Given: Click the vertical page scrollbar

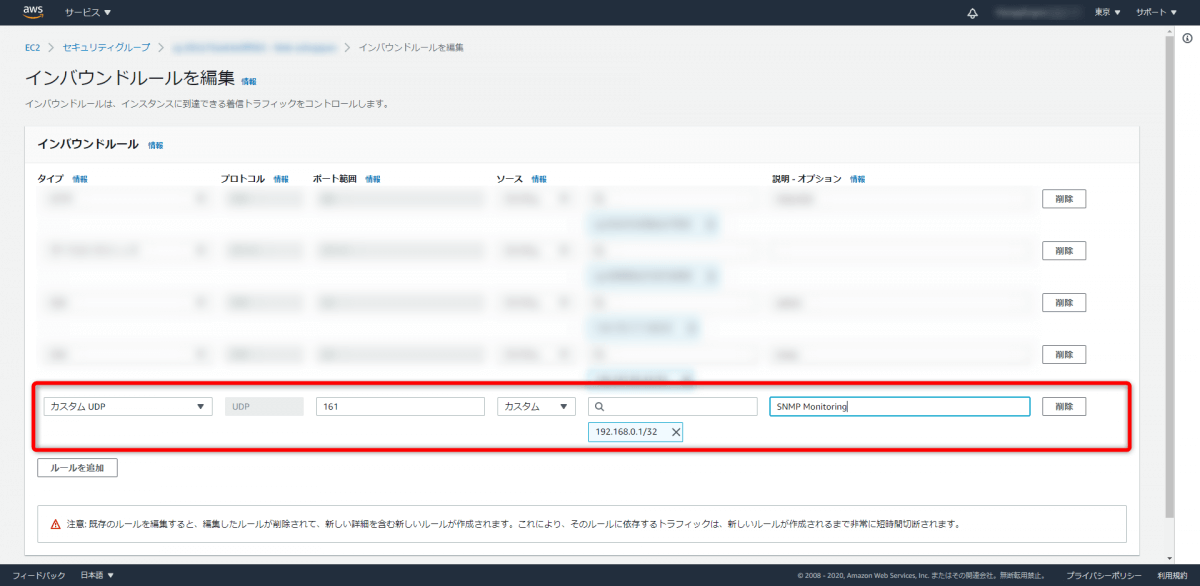Looking at the screenshot, I should point(1171,275).
